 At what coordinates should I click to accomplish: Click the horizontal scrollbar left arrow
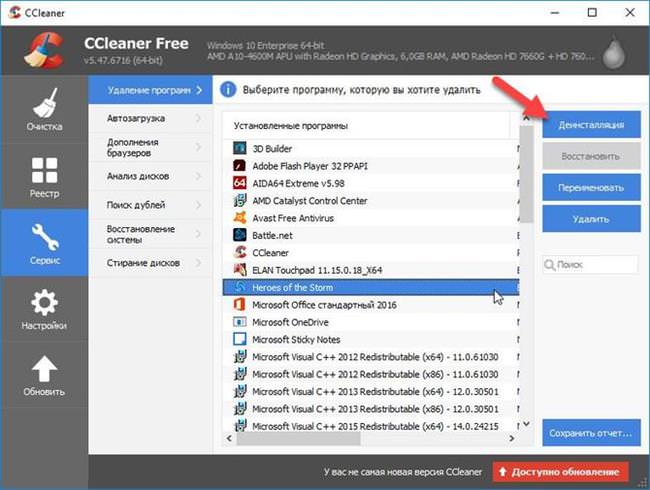[x=229, y=438]
